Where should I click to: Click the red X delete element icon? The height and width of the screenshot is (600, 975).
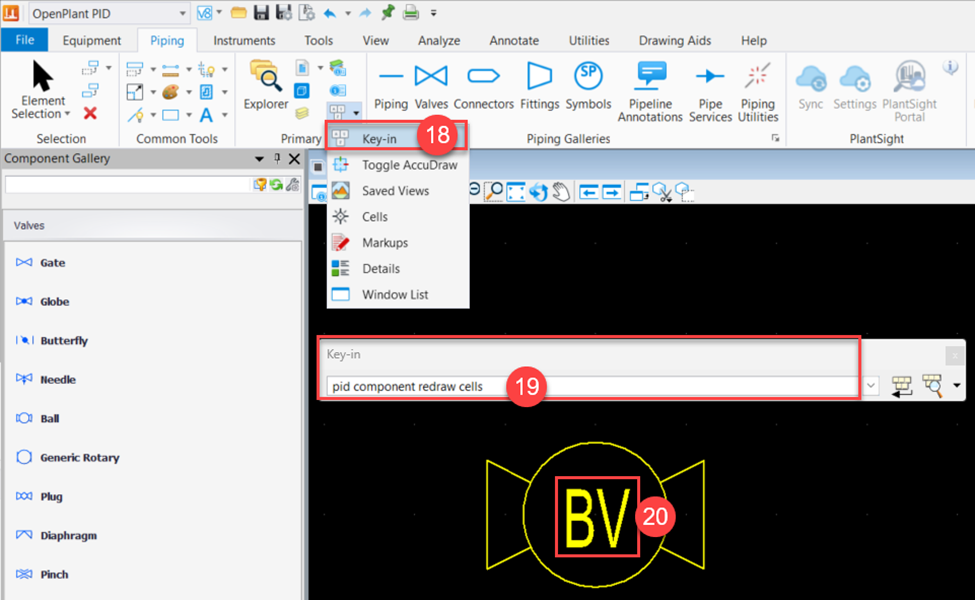pyautogui.click(x=90, y=113)
